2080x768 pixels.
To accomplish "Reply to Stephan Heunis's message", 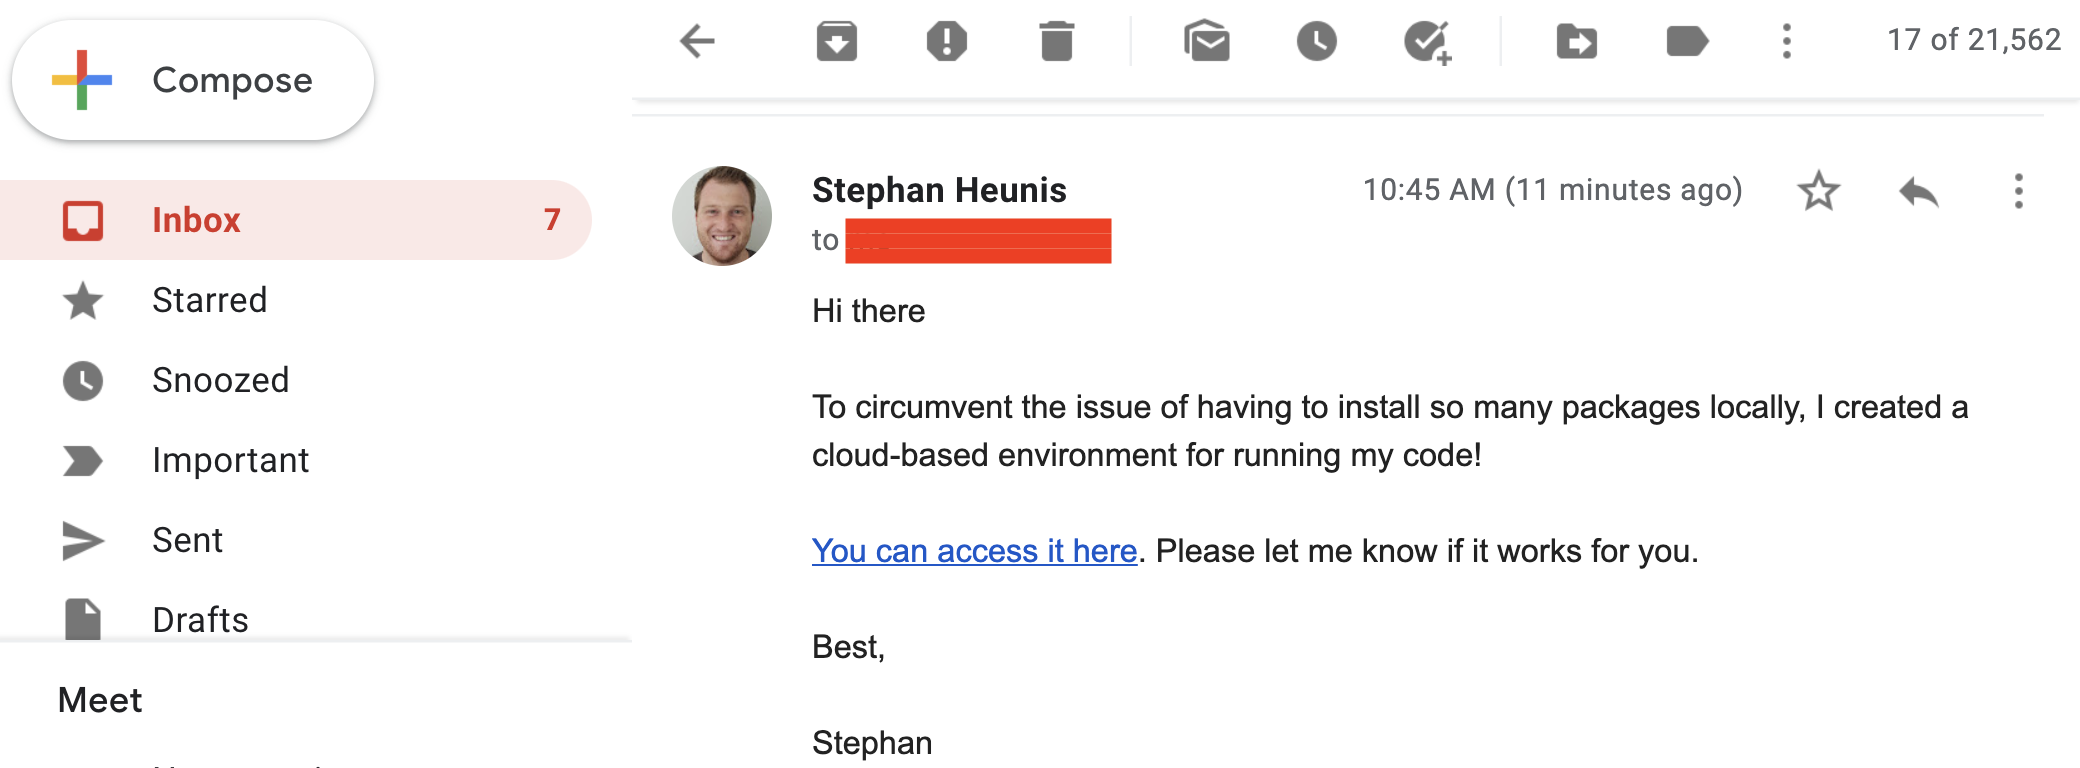I will coord(1918,191).
